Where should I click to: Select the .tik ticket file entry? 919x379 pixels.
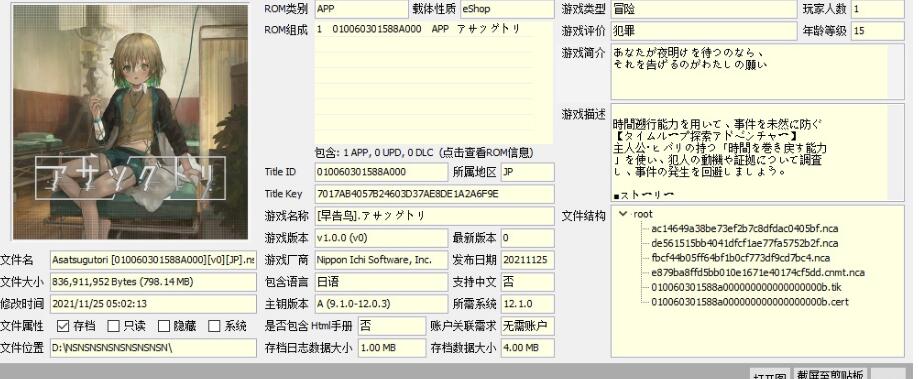(x=746, y=287)
